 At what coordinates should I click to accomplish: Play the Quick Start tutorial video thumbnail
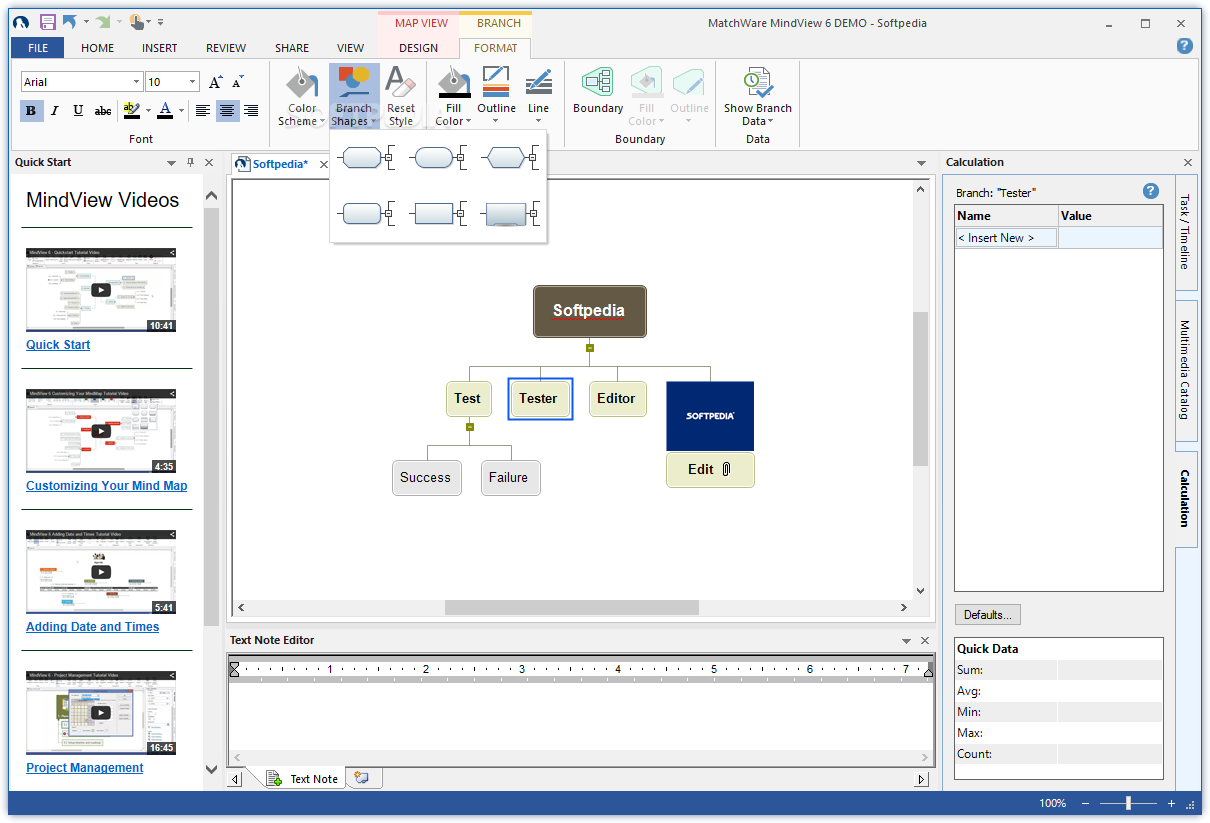click(x=101, y=290)
